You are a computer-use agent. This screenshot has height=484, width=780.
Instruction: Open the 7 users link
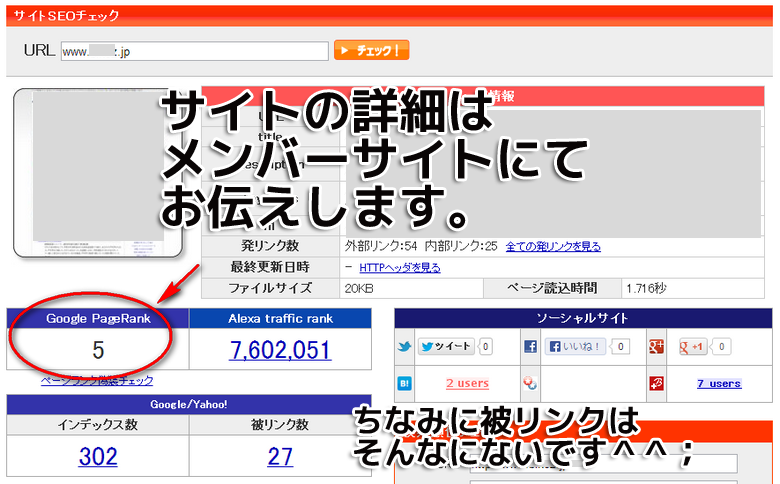719,384
